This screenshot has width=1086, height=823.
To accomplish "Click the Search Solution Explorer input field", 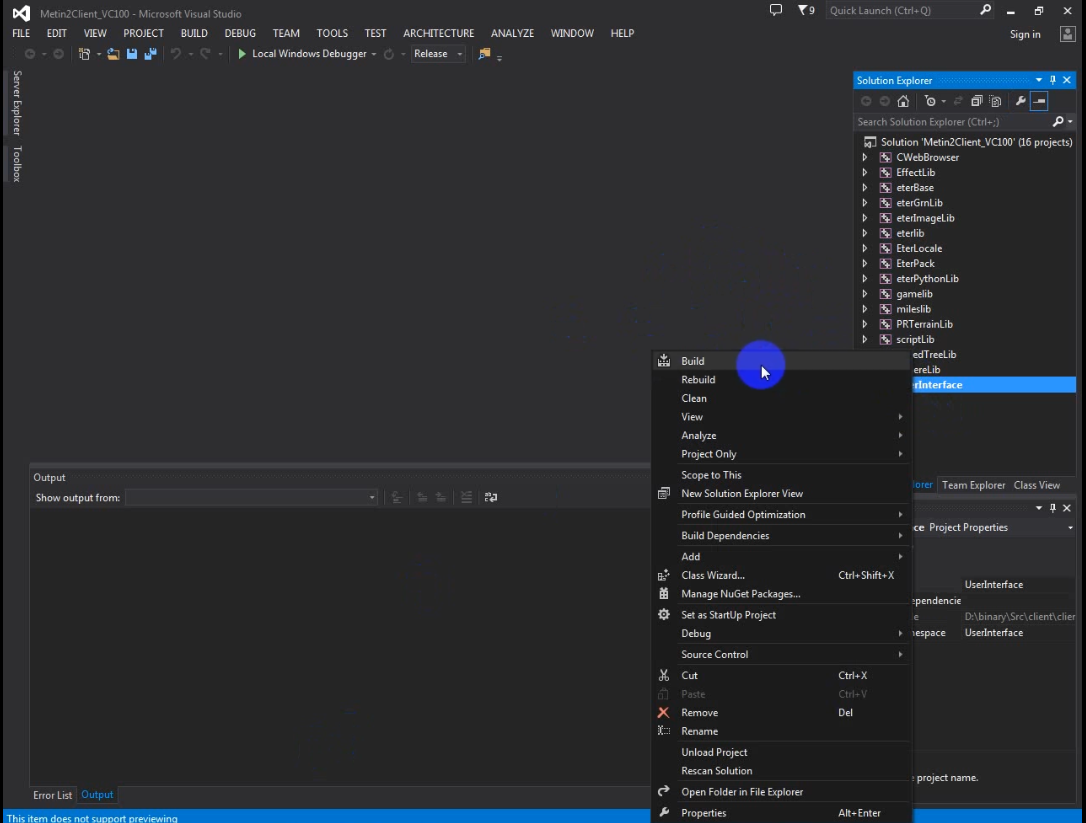I will pyautogui.click(x=952, y=122).
